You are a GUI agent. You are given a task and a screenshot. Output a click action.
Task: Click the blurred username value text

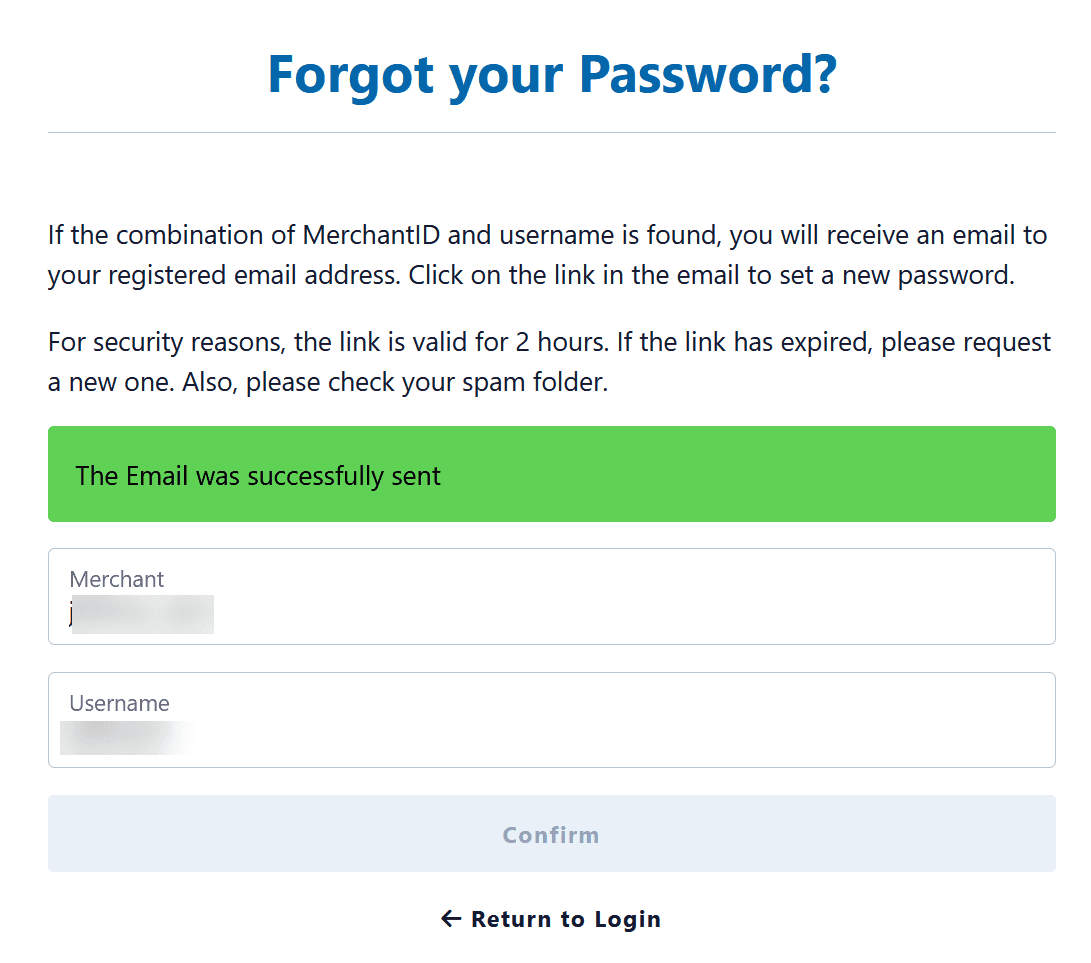point(125,738)
